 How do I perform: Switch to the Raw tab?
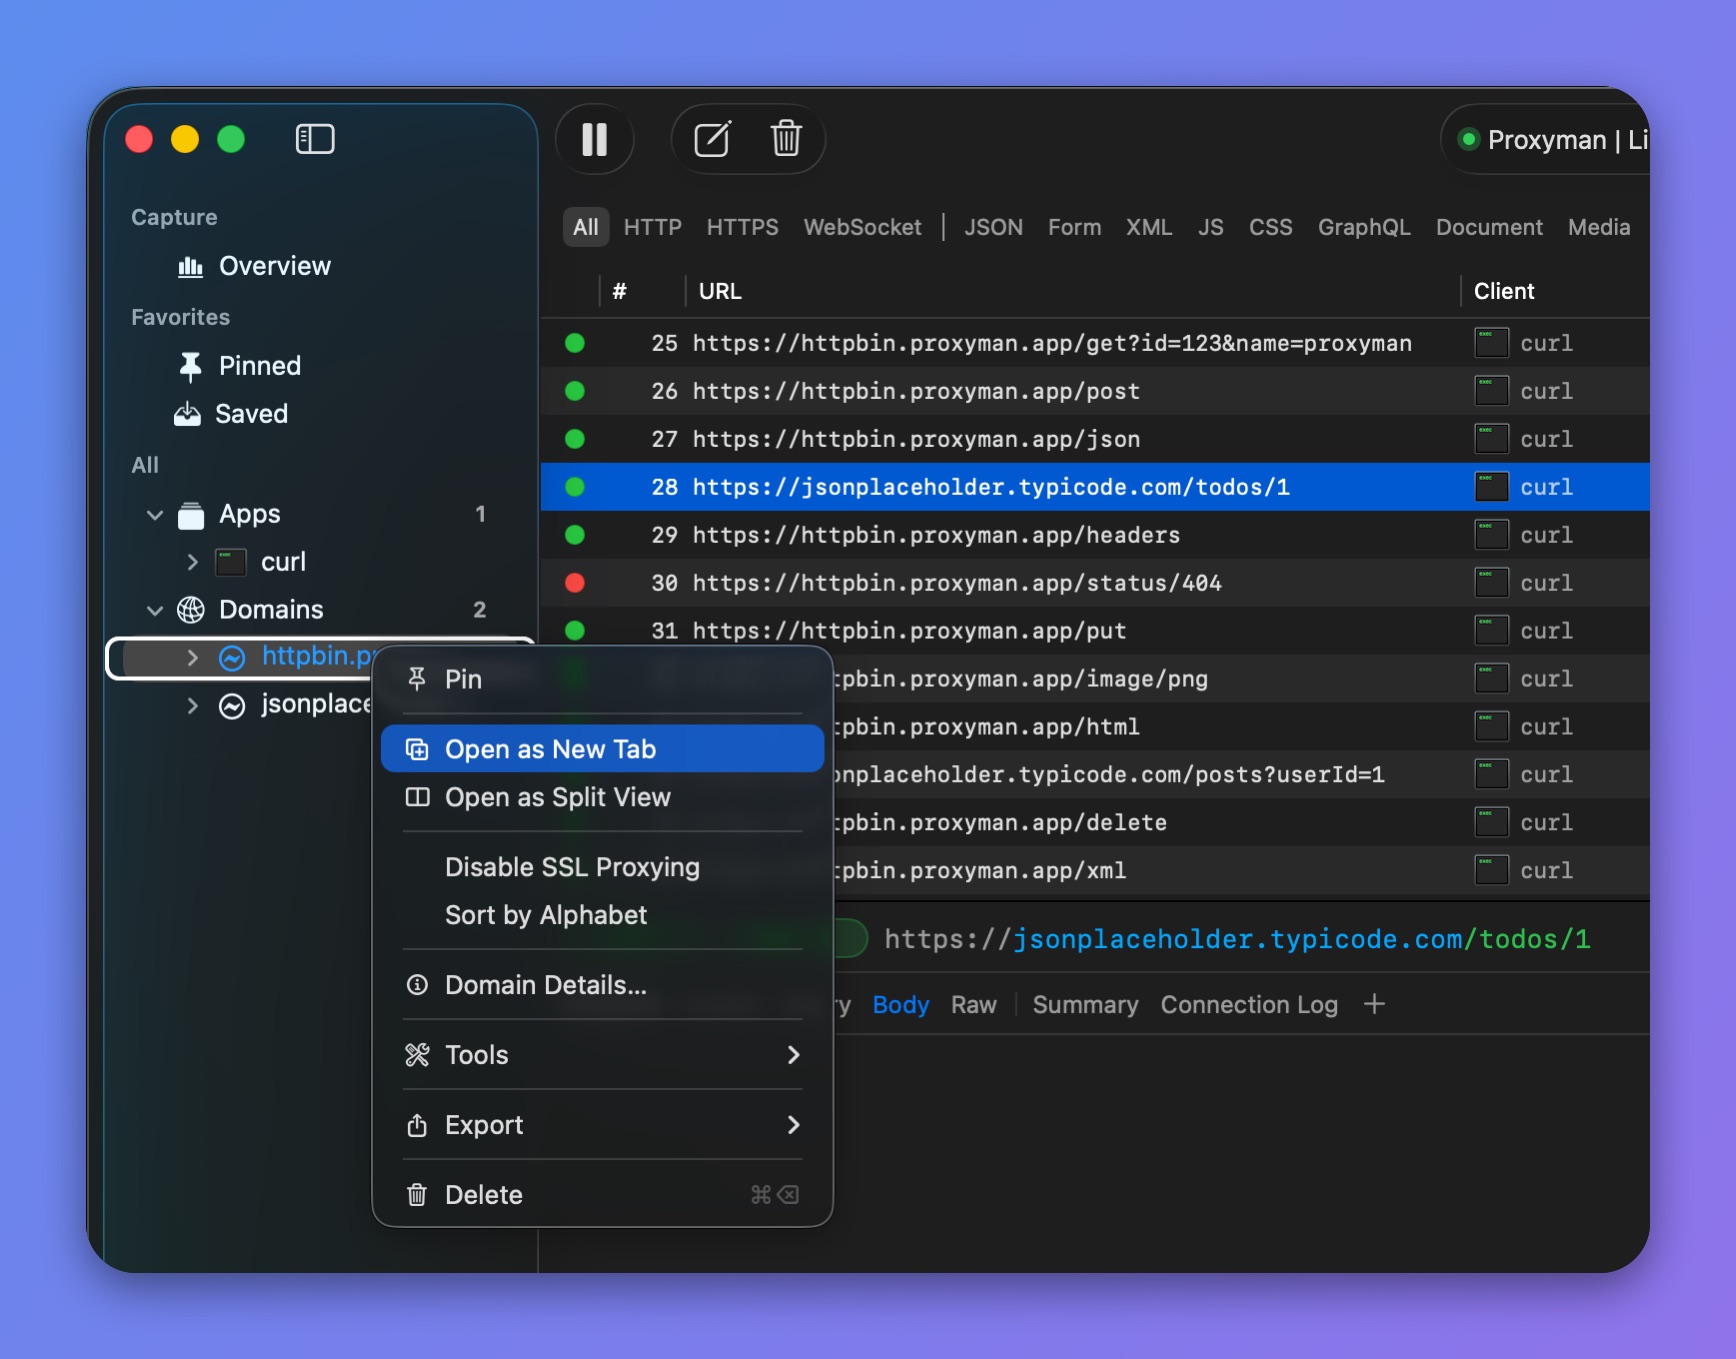pyautogui.click(x=973, y=1005)
